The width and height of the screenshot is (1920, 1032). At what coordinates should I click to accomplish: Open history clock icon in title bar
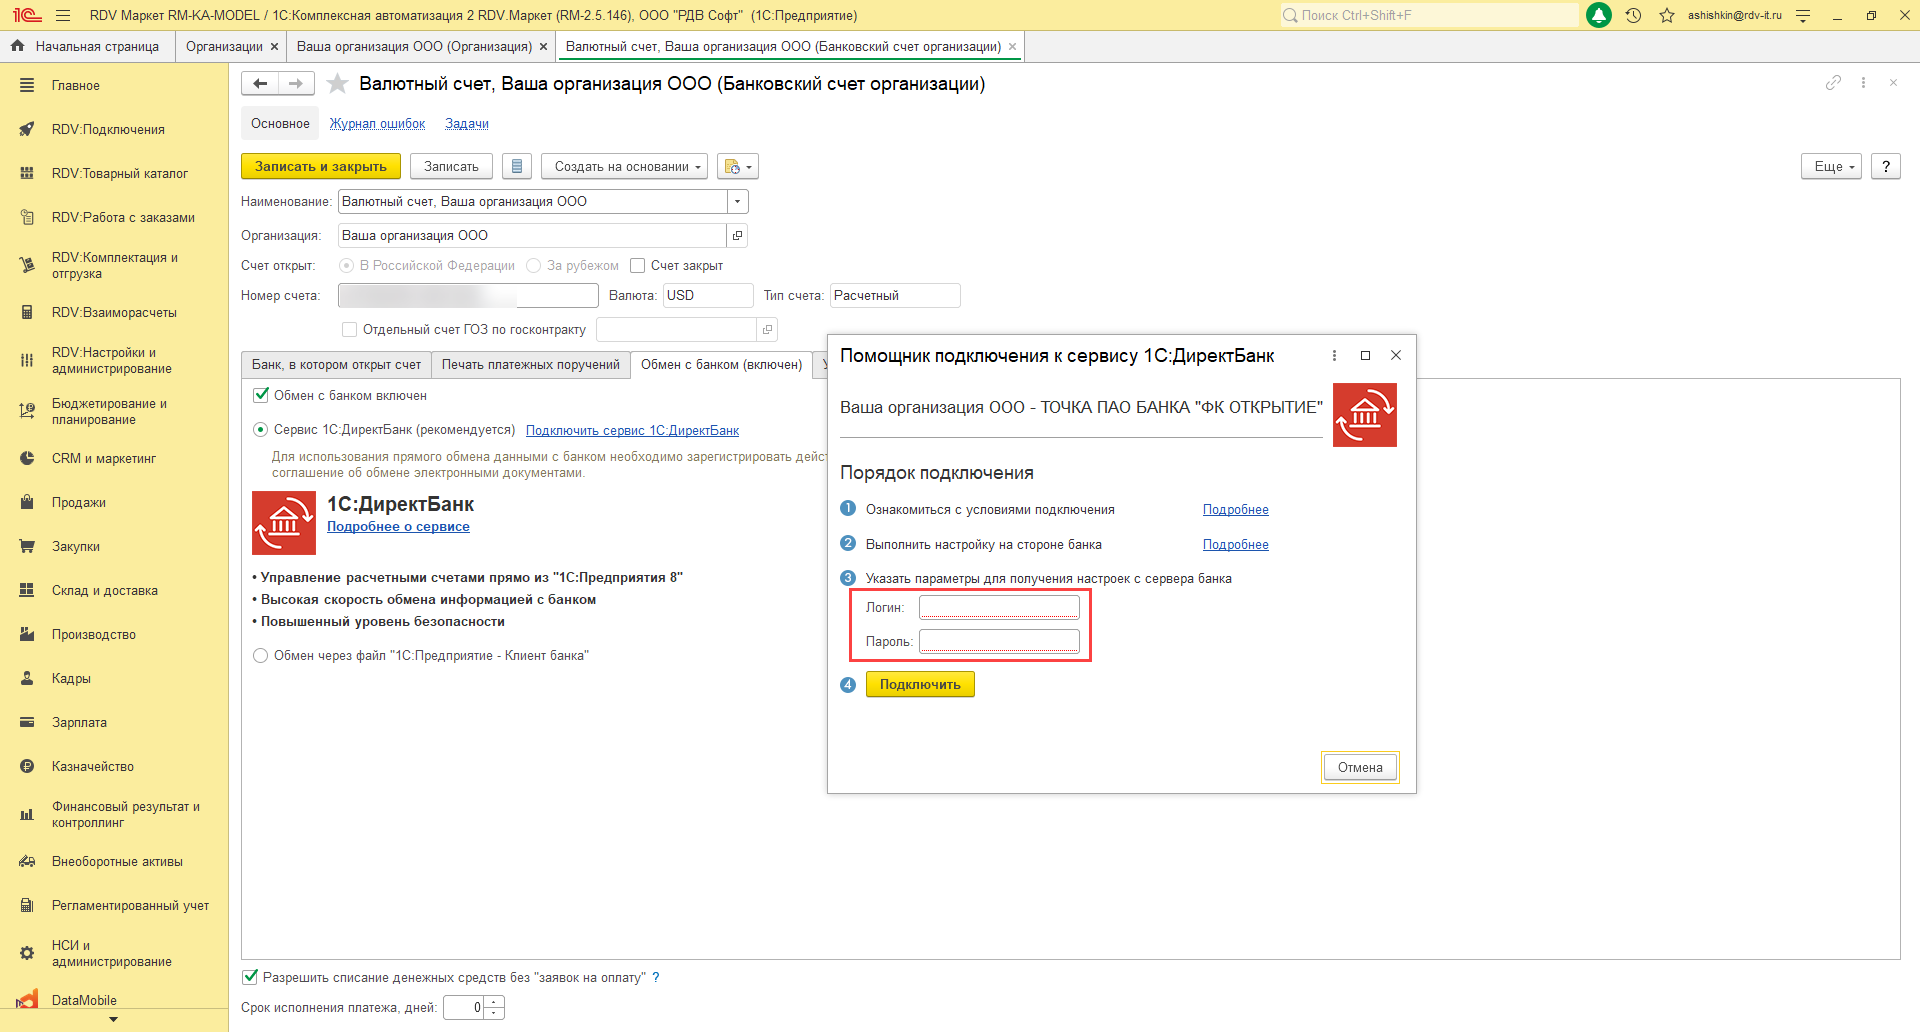coord(1633,15)
